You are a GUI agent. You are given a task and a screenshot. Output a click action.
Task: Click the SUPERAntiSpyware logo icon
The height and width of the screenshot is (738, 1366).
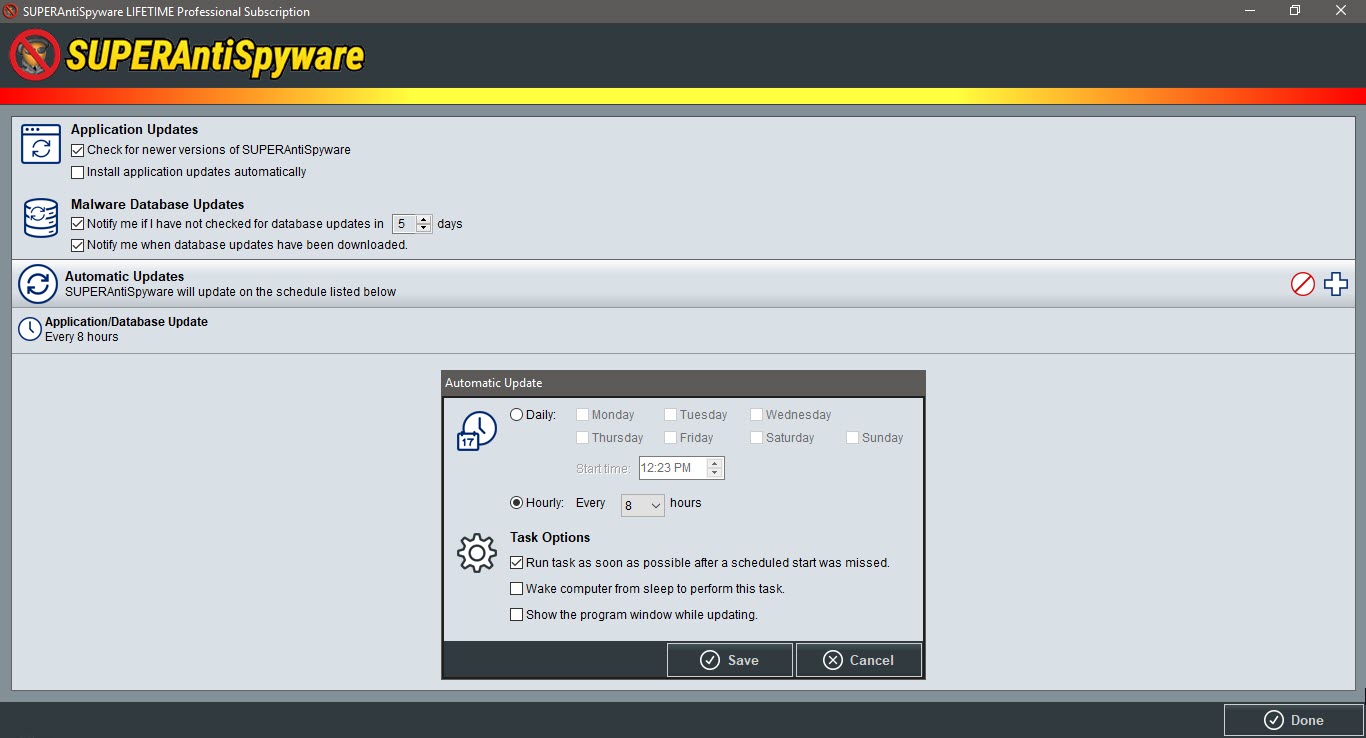tap(35, 55)
